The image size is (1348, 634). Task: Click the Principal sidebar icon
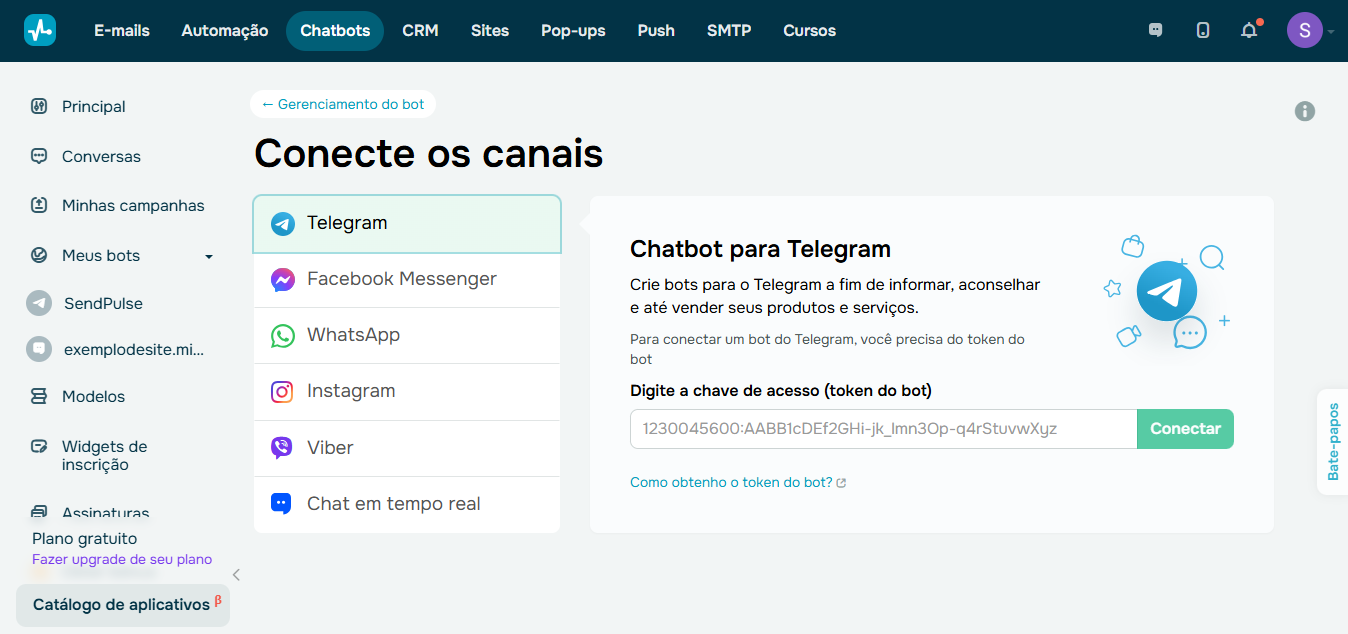[39, 106]
